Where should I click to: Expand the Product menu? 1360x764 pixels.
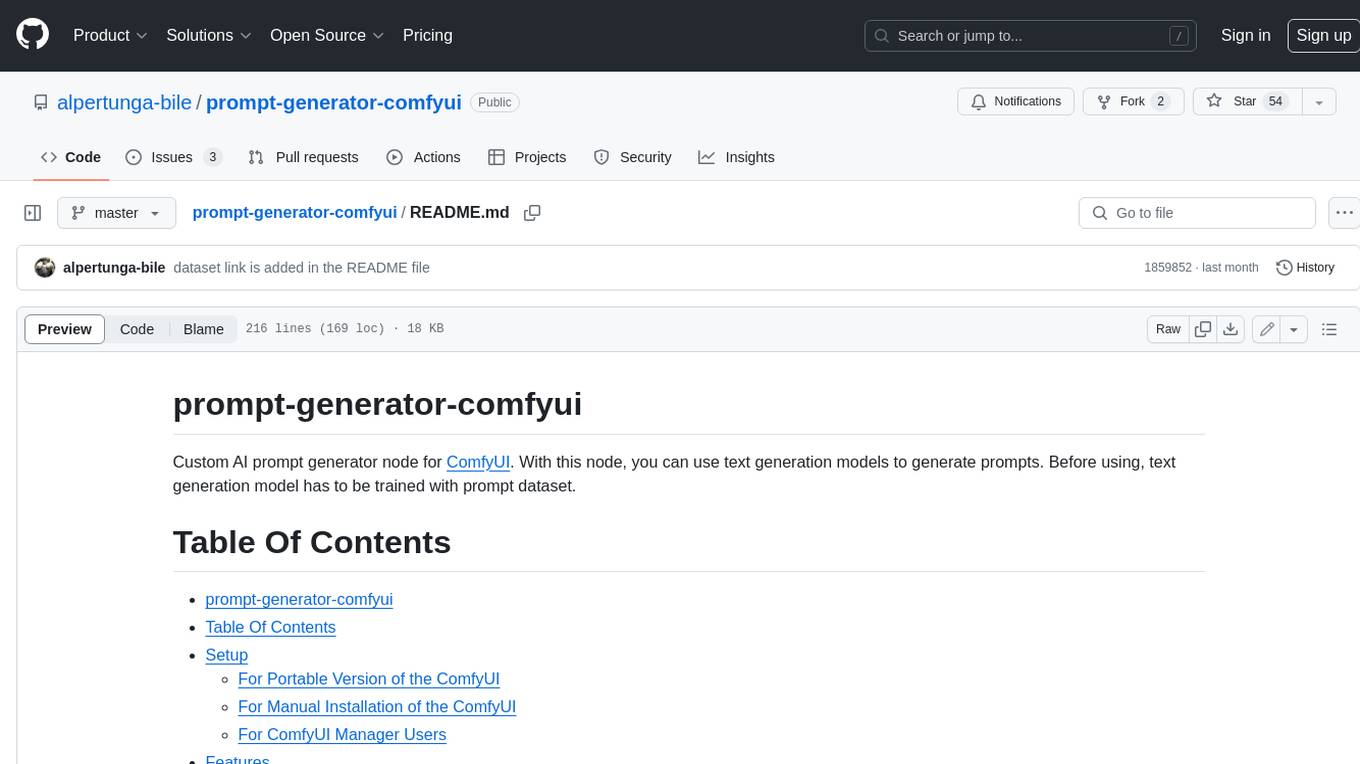pyautogui.click(x=110, y=35)
